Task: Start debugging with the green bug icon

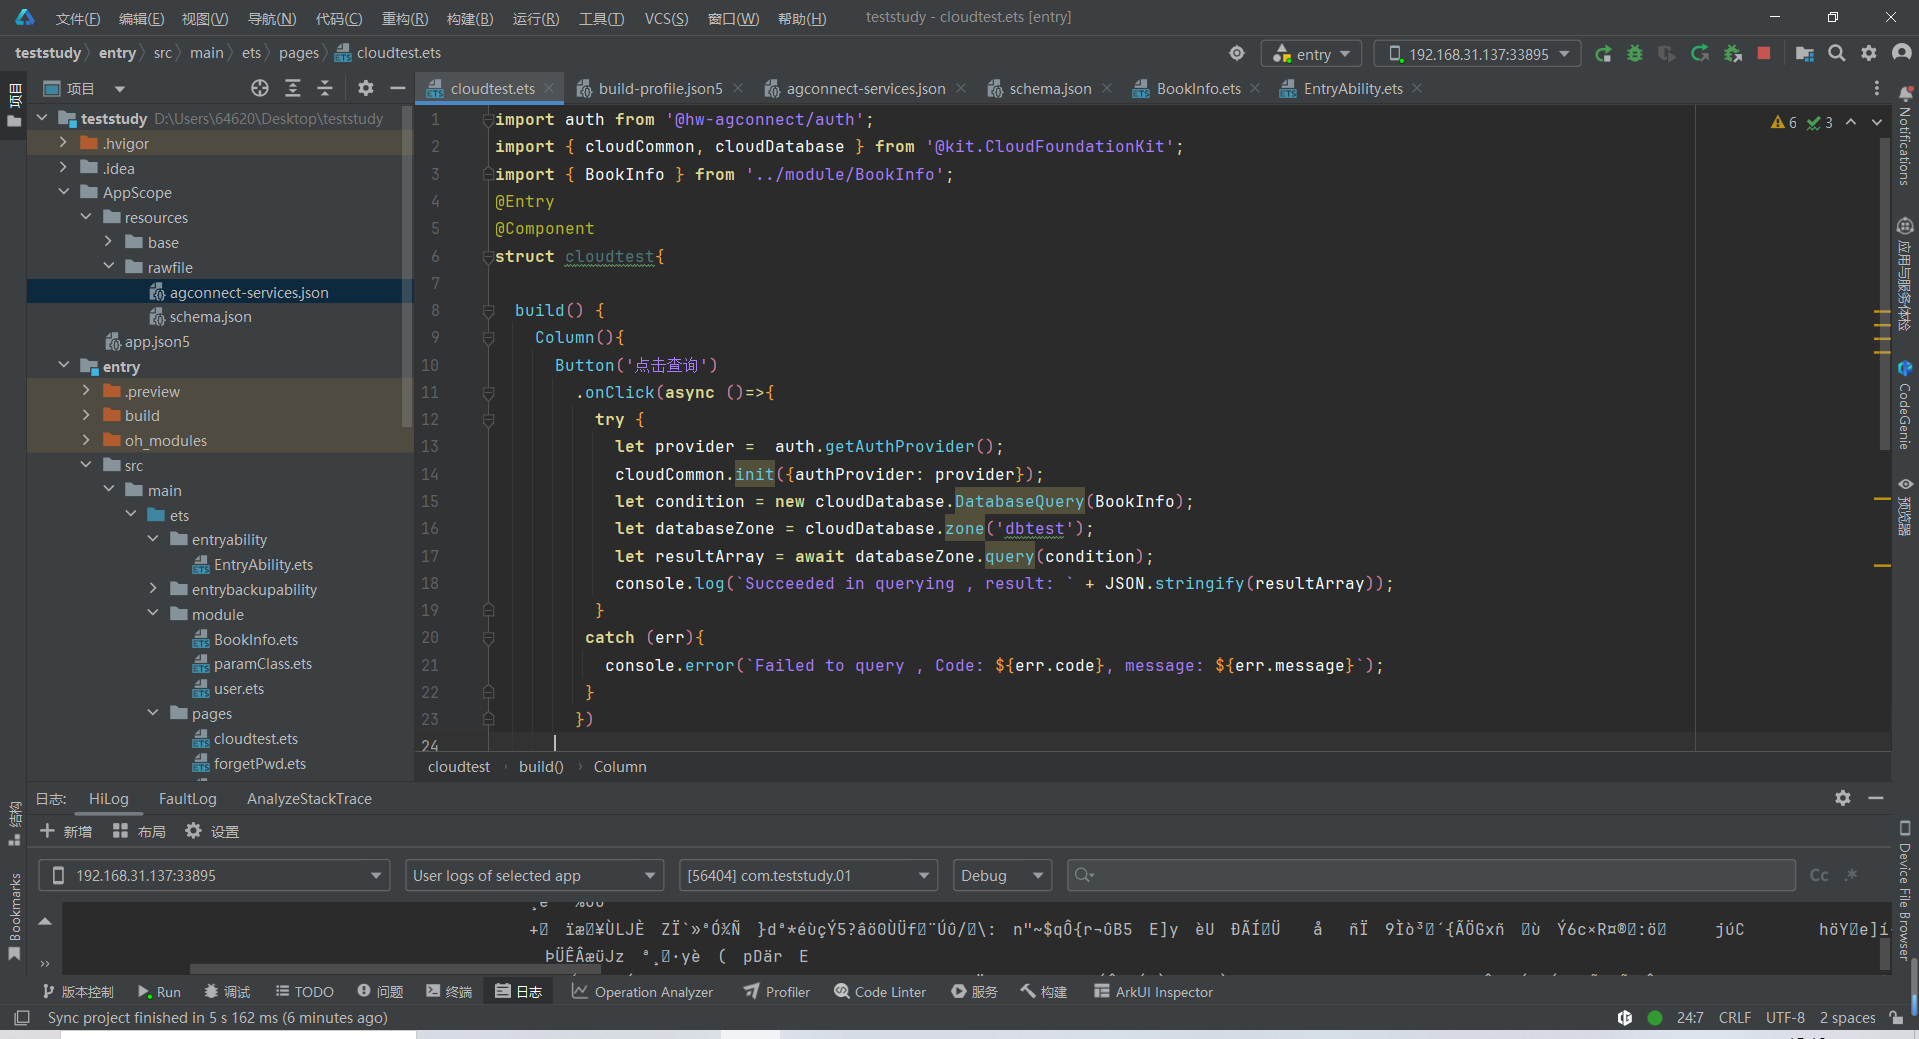Action: point(1635,54)
